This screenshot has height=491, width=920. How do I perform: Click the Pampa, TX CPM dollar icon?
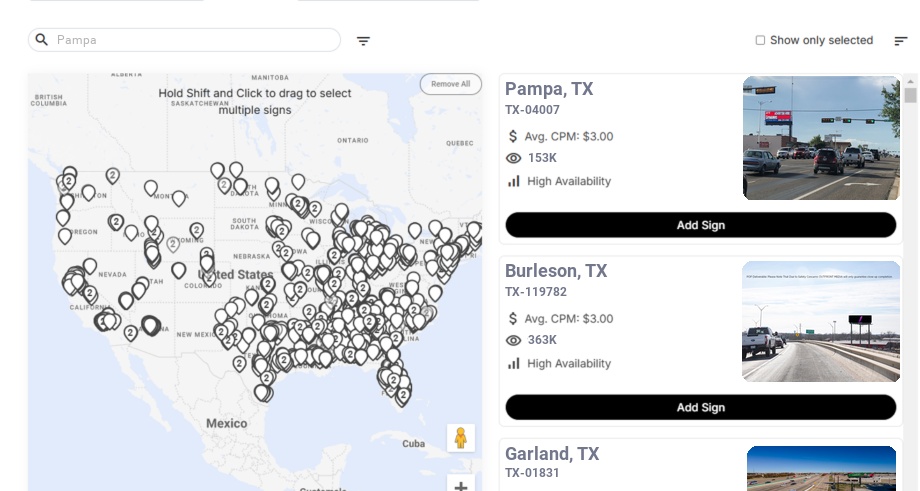(x=513, y=136)
